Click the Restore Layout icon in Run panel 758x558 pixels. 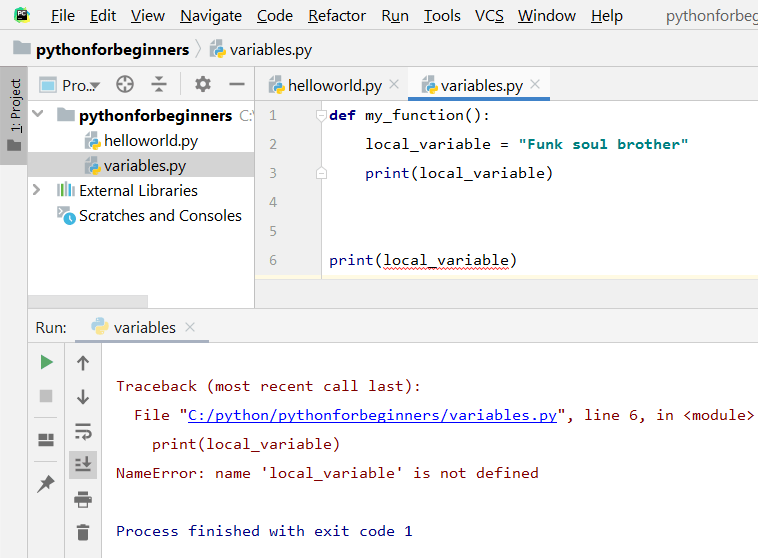point(46,440)
